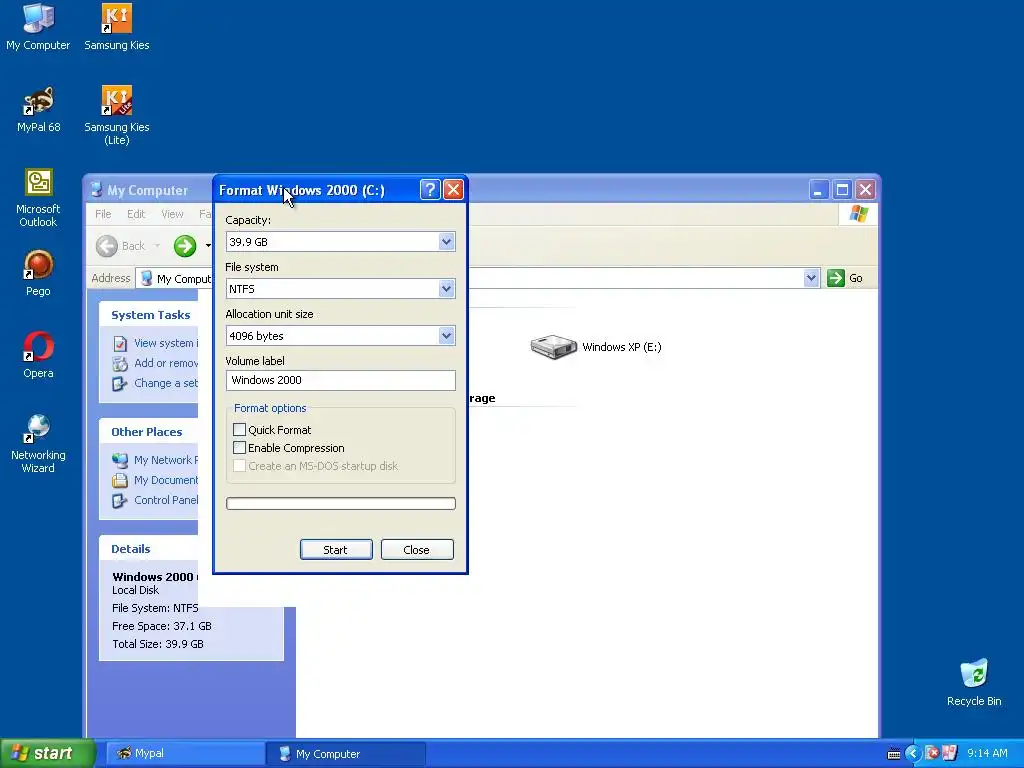Select the Microsoft Outlook desktop icon
The width and height of the screenshot is (1024, 768).
point(38,197)
